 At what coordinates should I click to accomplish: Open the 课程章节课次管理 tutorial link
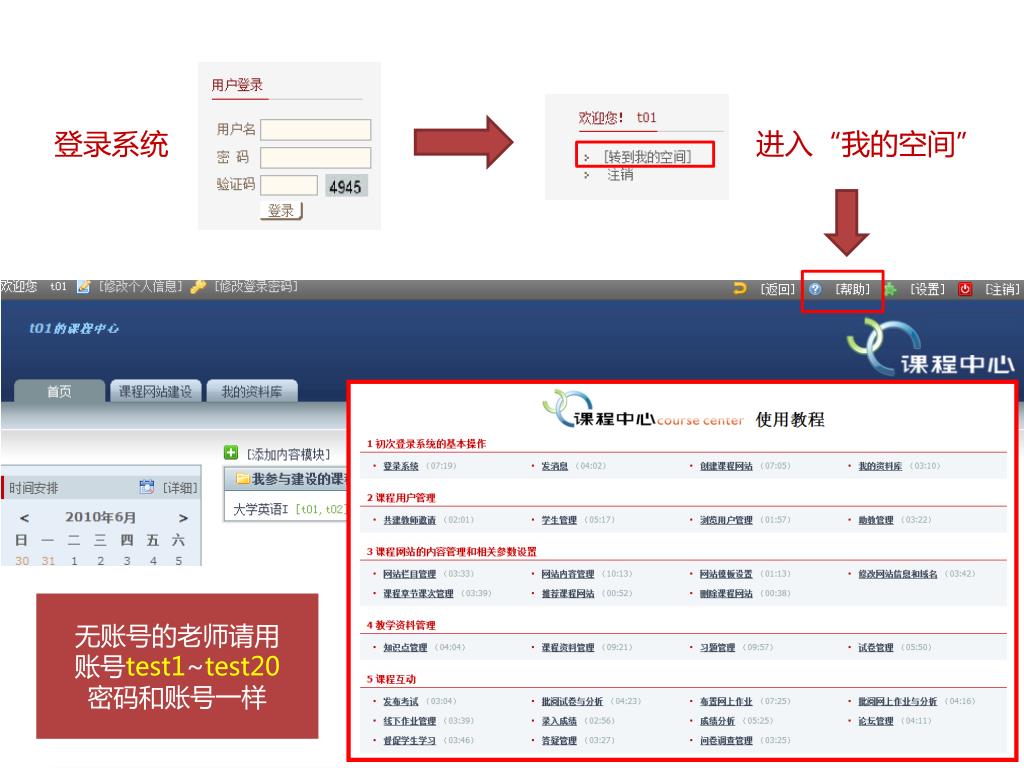418,594
